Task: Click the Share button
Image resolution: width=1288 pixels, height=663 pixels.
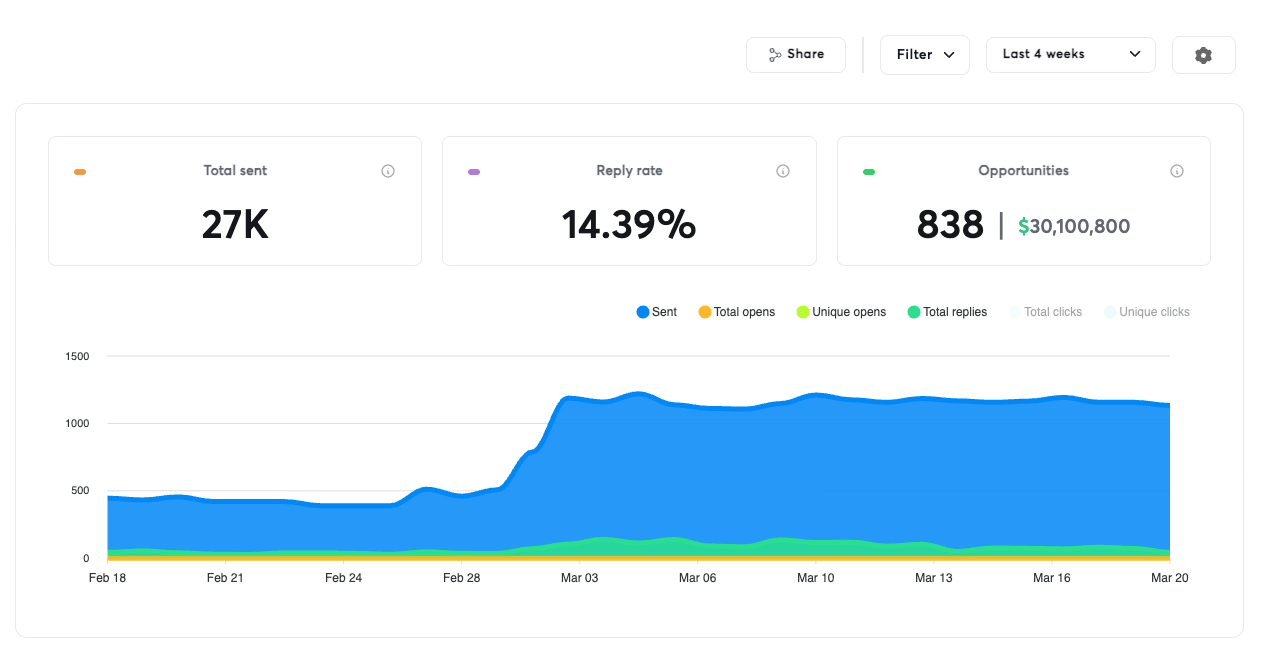Action: 796,54
